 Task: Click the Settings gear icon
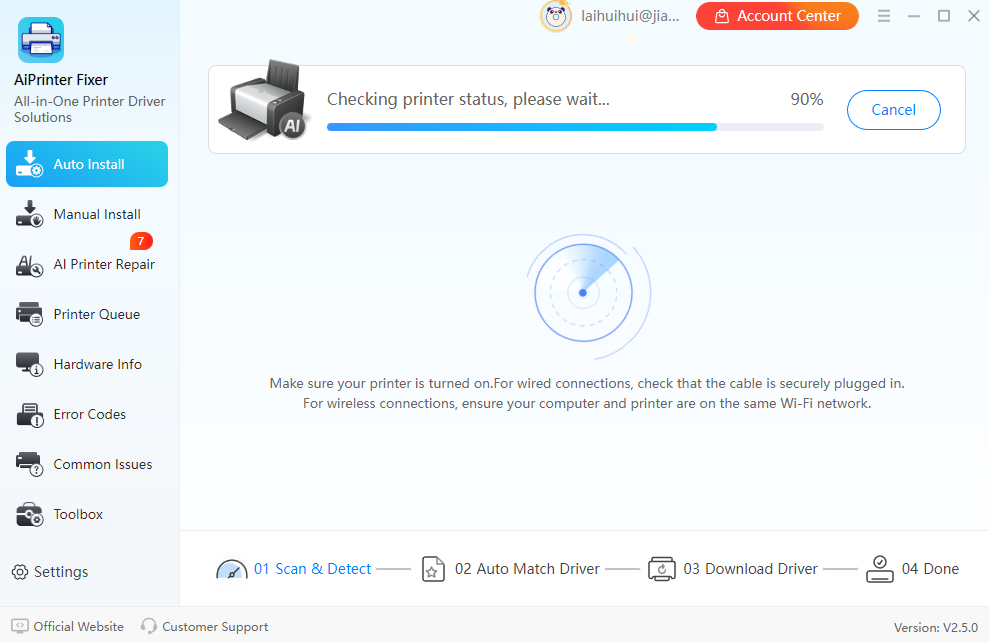(20, 572)
